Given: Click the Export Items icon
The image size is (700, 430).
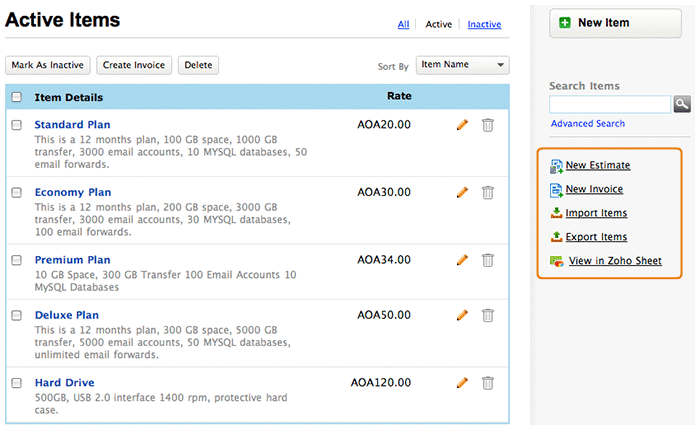Looking at the screenshot, I should (557, 237).
